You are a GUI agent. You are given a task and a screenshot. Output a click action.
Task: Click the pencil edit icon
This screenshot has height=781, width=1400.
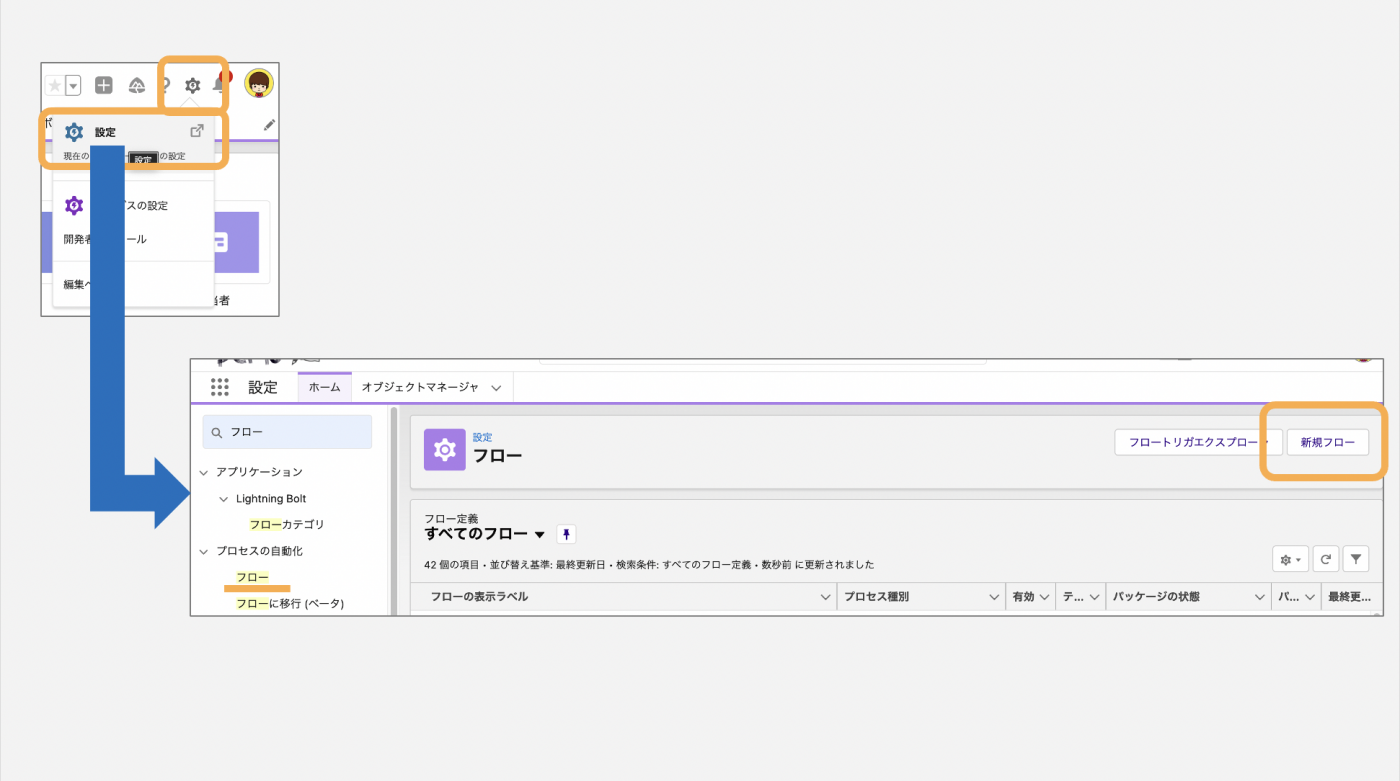tap(269, 125)
